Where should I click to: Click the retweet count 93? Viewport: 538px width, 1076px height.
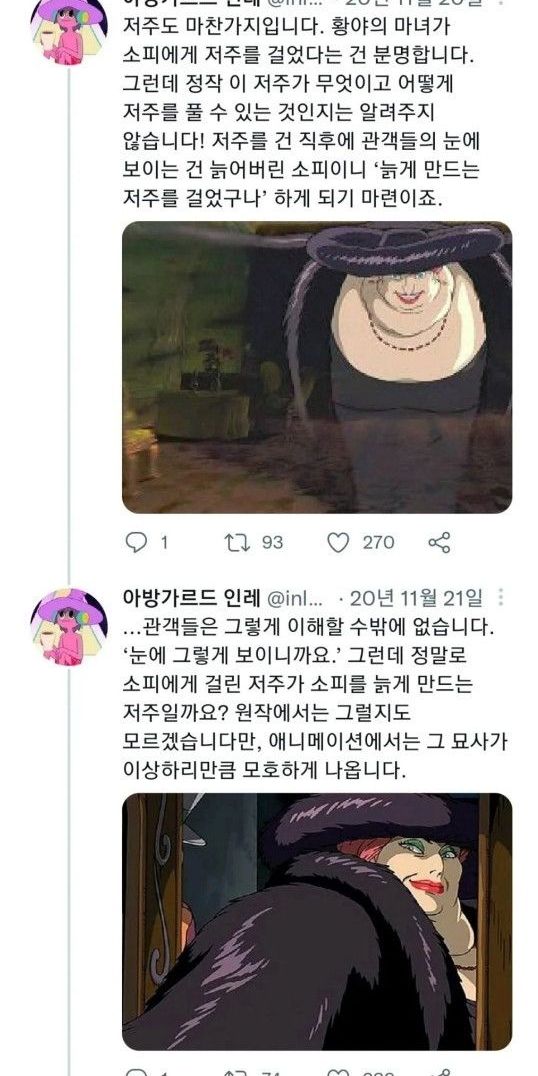point(272,542)
